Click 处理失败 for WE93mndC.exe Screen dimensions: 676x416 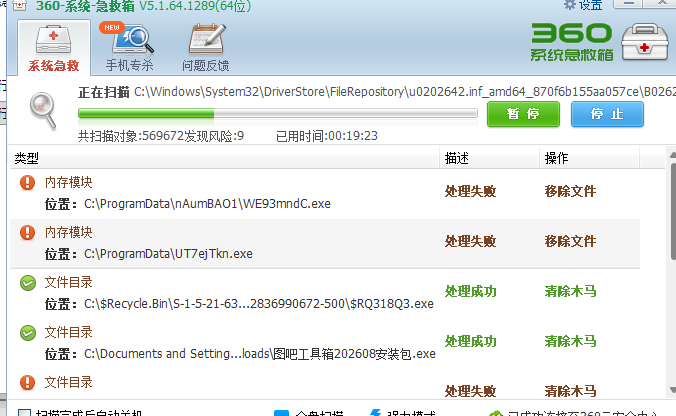coord(470,191)
